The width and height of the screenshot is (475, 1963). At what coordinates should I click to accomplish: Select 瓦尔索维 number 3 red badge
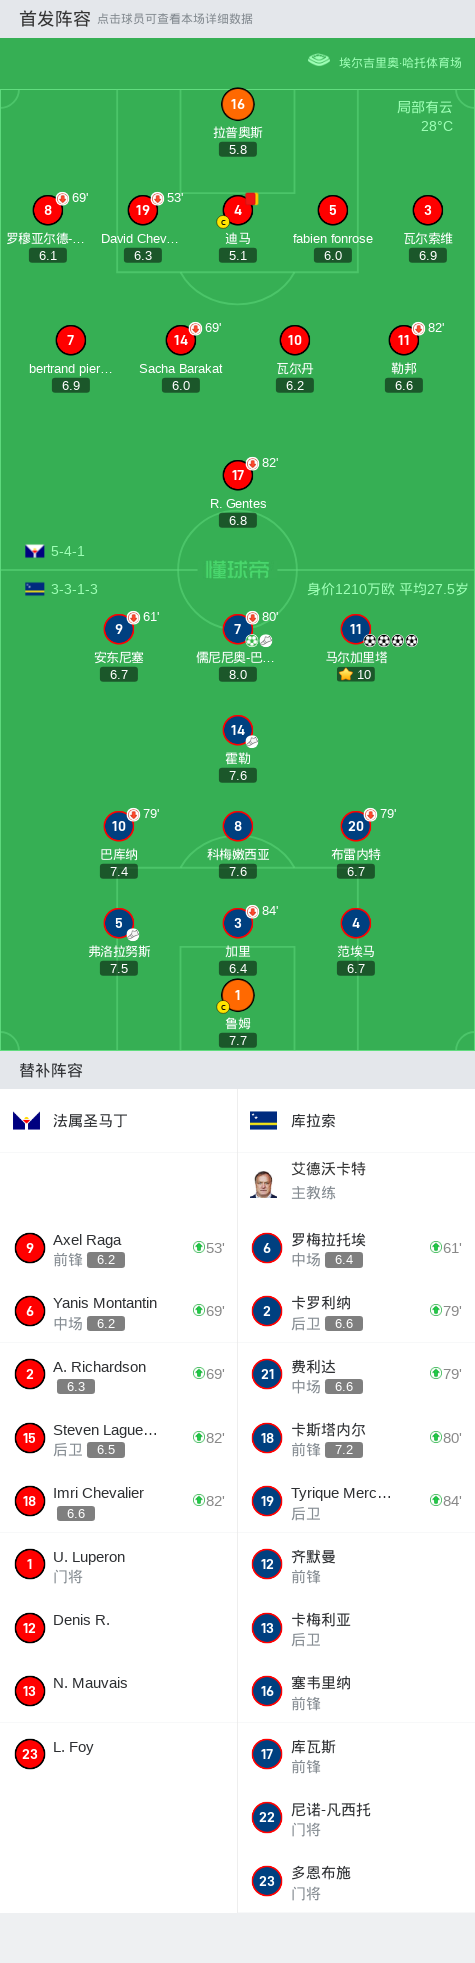coord(428,210)
